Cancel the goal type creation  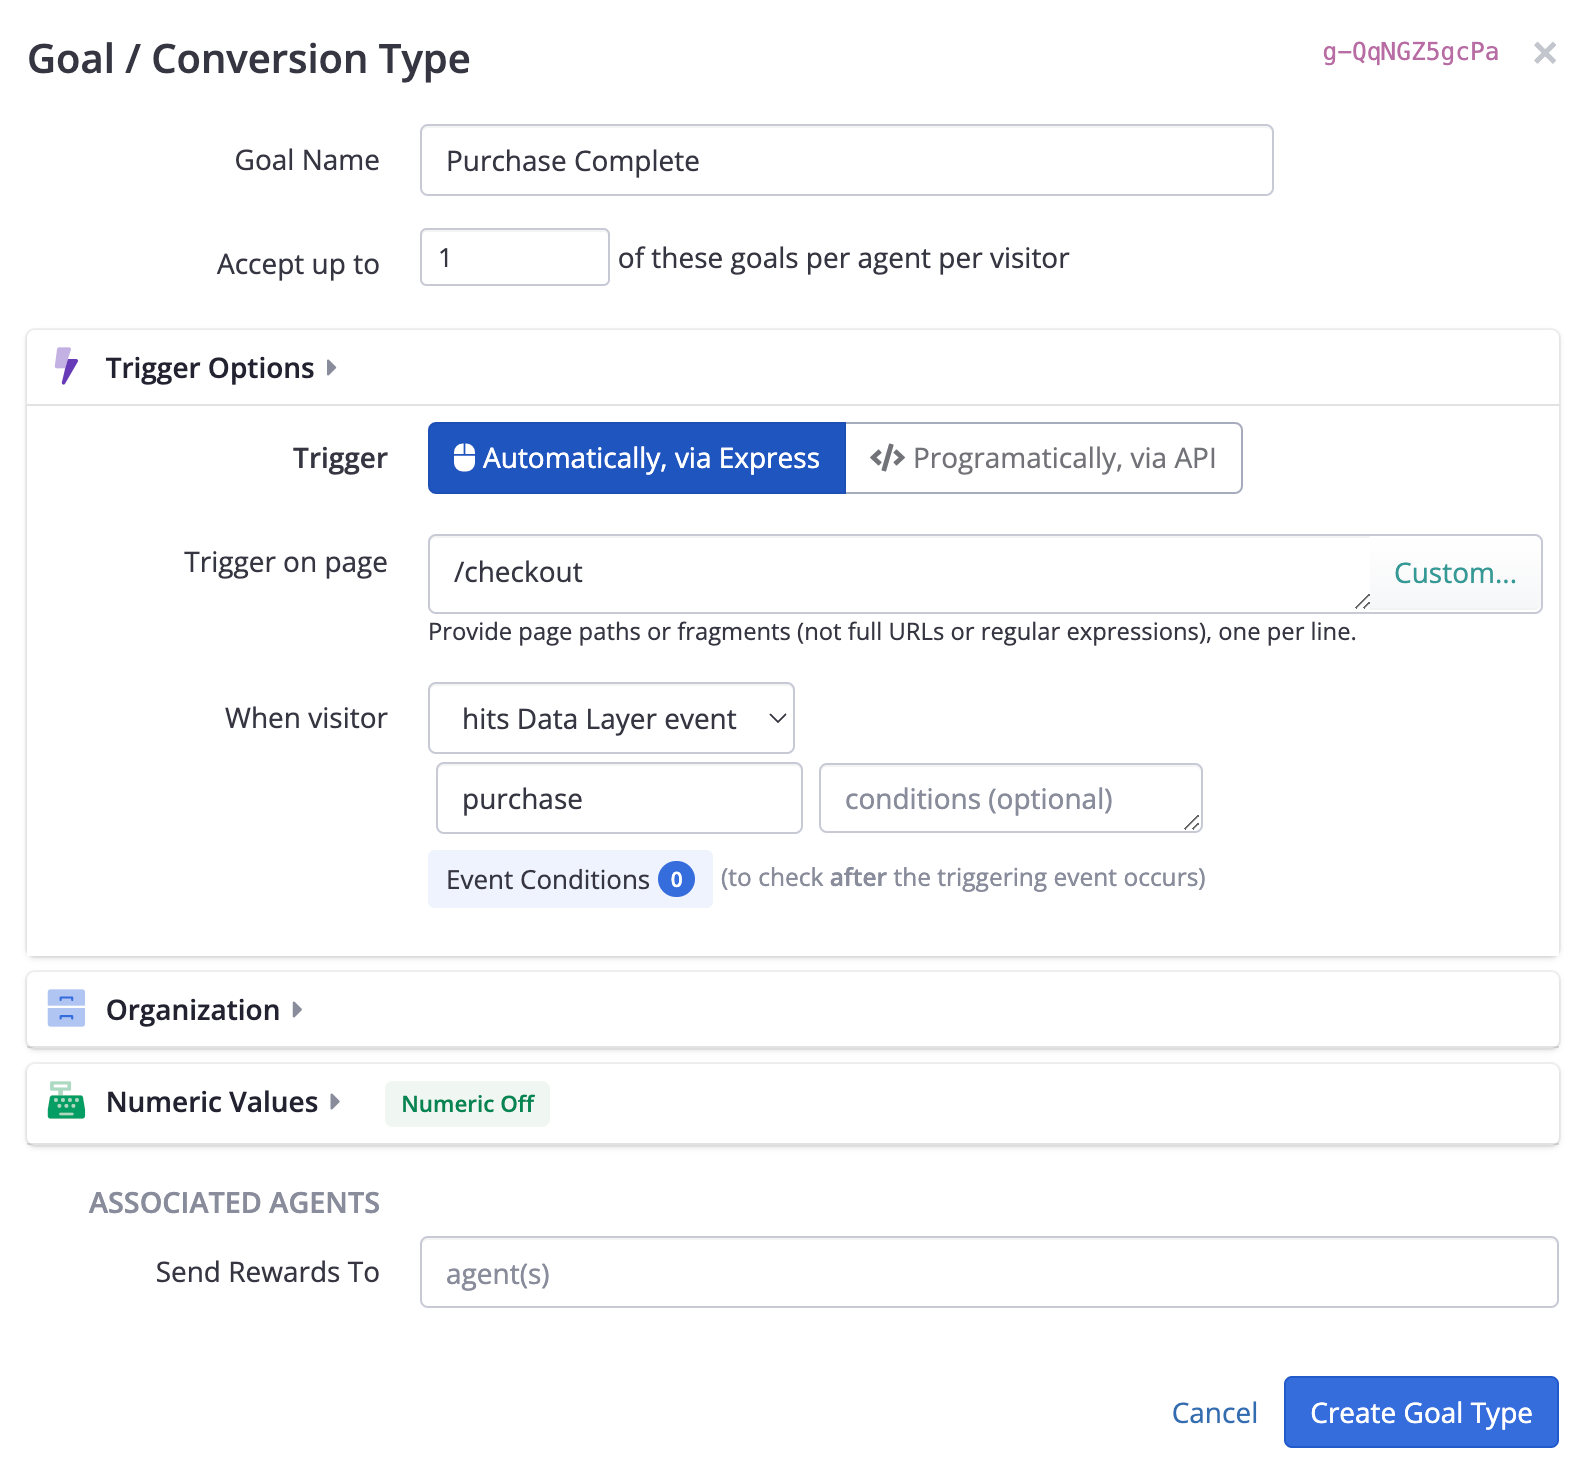1214,1412
